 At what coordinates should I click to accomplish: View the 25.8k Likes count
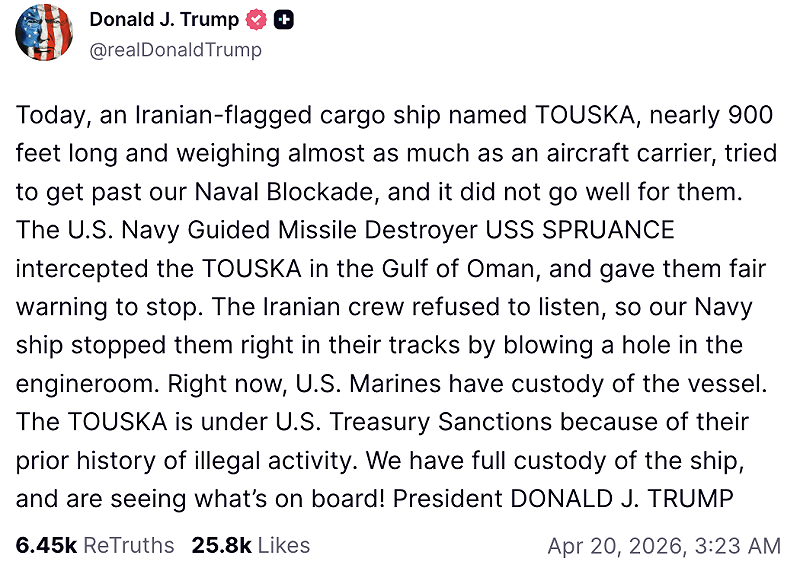tap(221, 546)
